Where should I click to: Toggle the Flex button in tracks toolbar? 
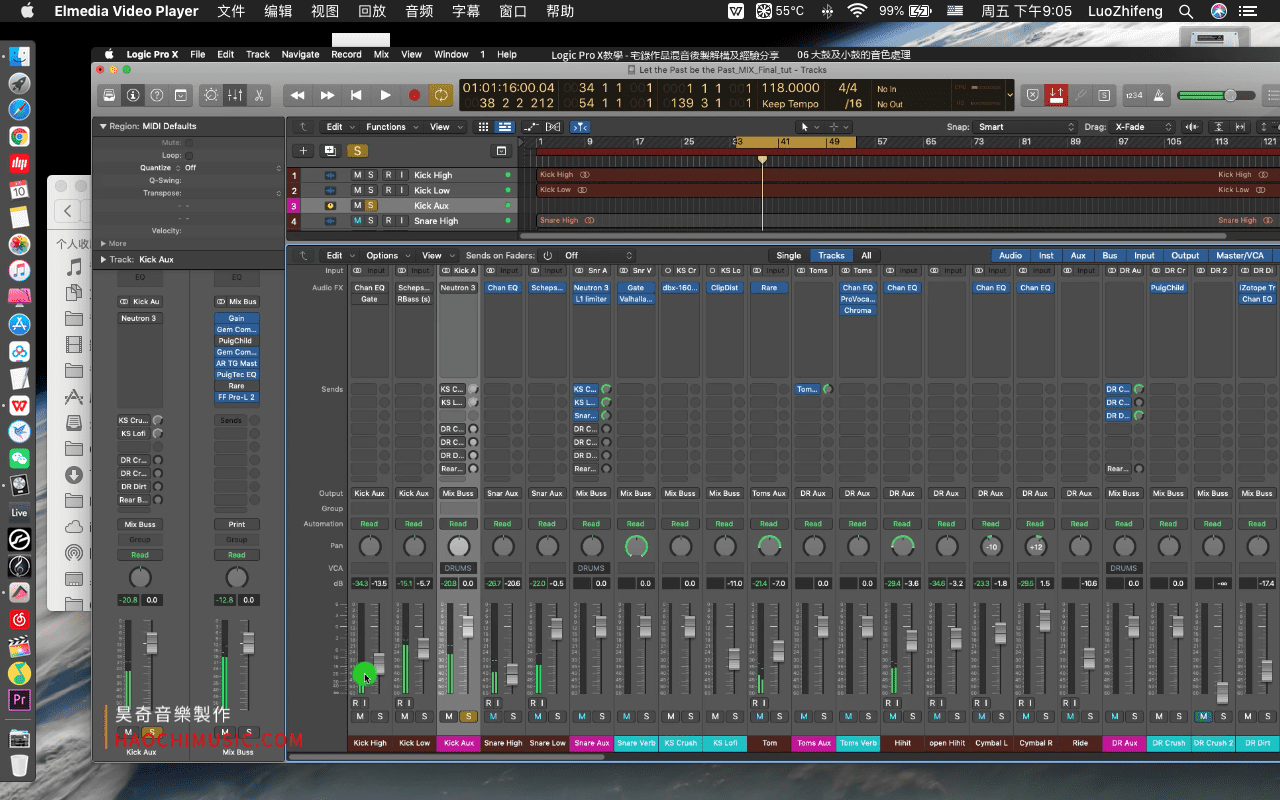pyautogui.click(x=553, y=127)
